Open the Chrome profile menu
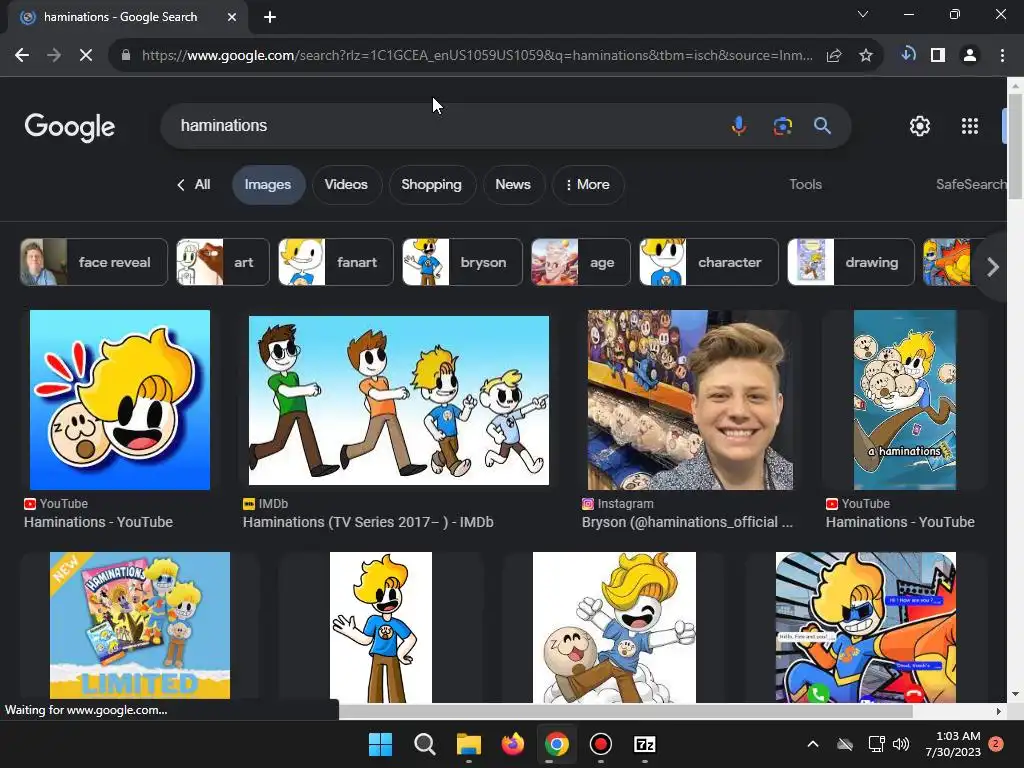This screenshot has height=768, width=1024. [x=970, y=56]
